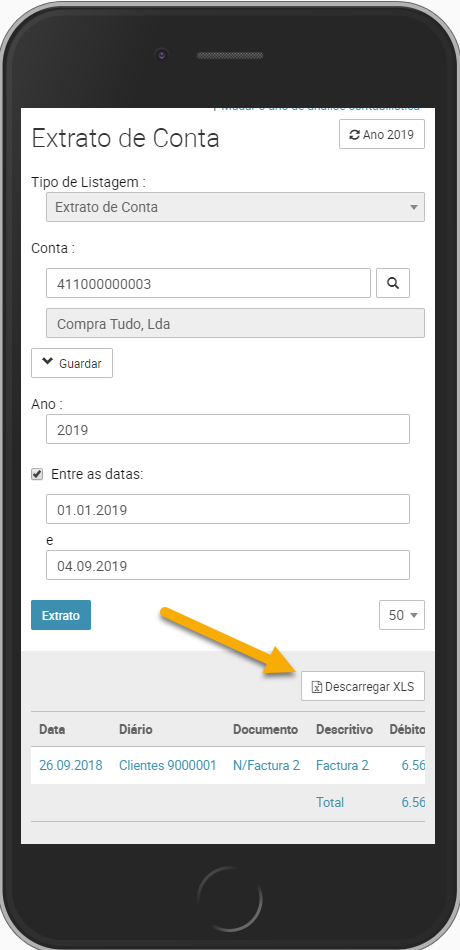The image size is (460, 950).
Task: Click the blue Extrato button
Action: (x=61, y=615)
